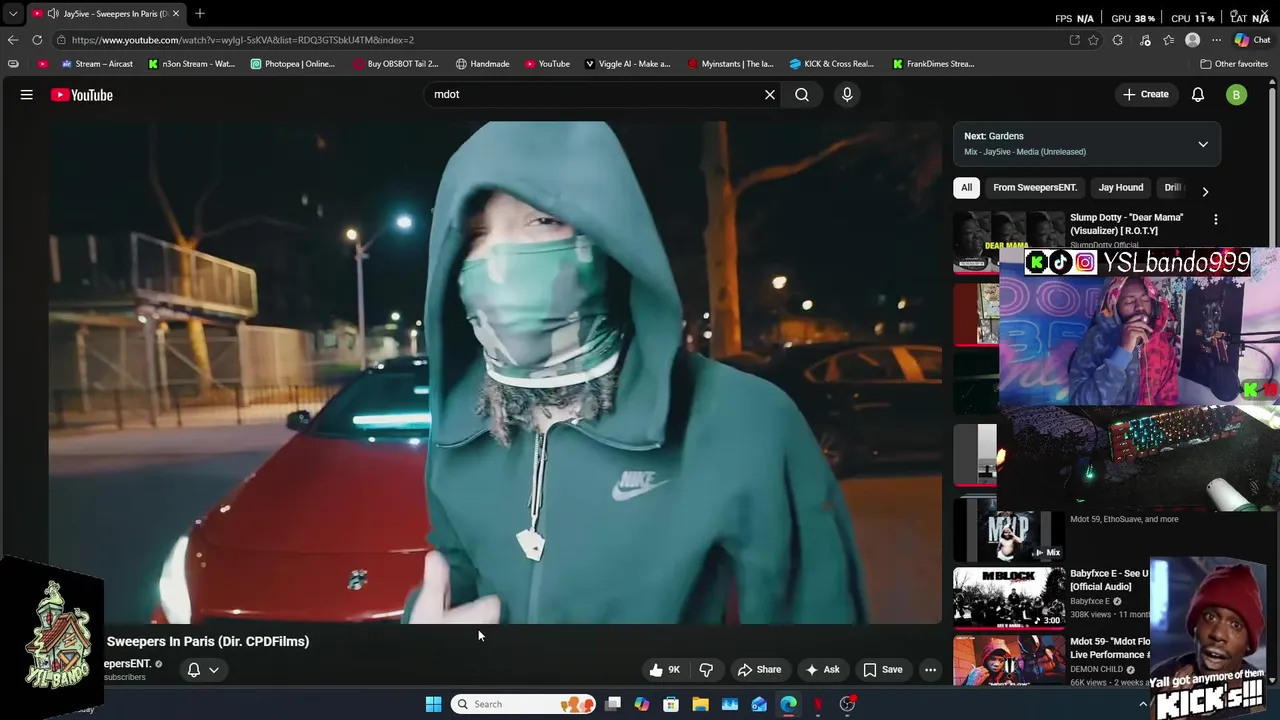
Task: Open the Viggle AI bookmark
Action: (627, 64)
